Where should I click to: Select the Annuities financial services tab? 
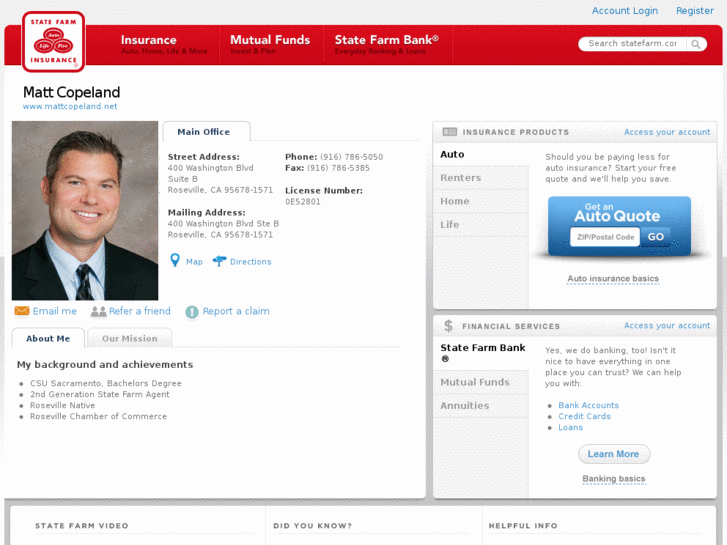pyautogui.click(x=481, y=405)
